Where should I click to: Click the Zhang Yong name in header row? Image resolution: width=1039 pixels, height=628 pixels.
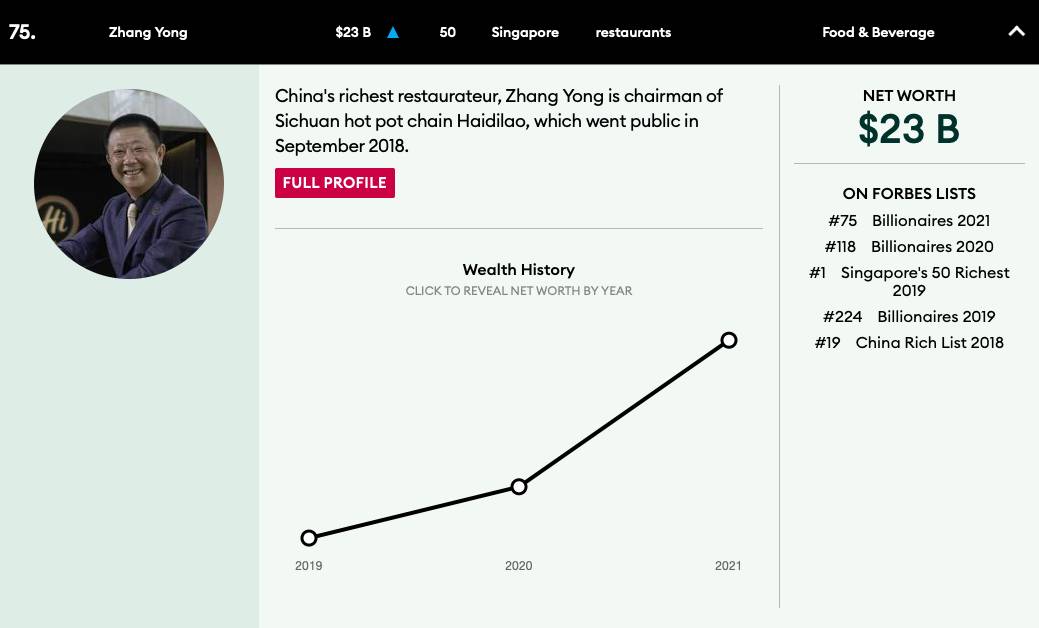148,32
